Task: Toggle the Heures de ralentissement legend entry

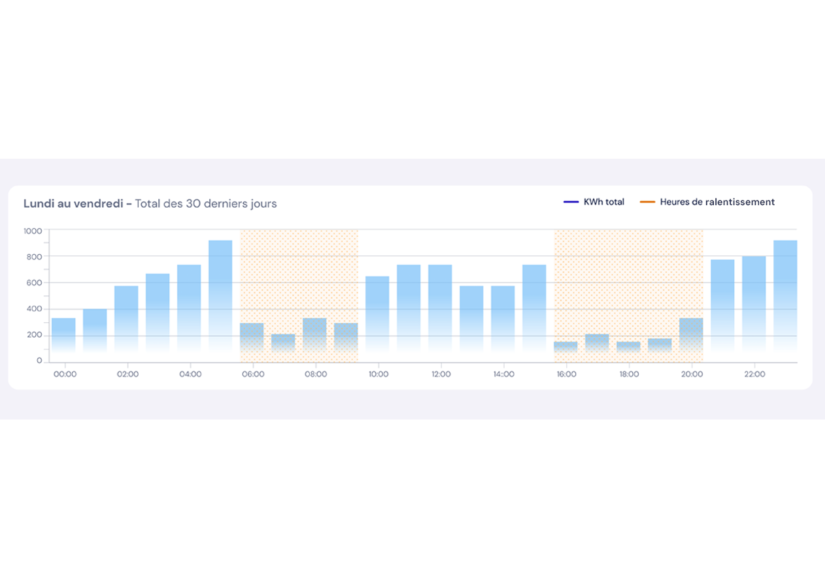Action: click(716, 202)
